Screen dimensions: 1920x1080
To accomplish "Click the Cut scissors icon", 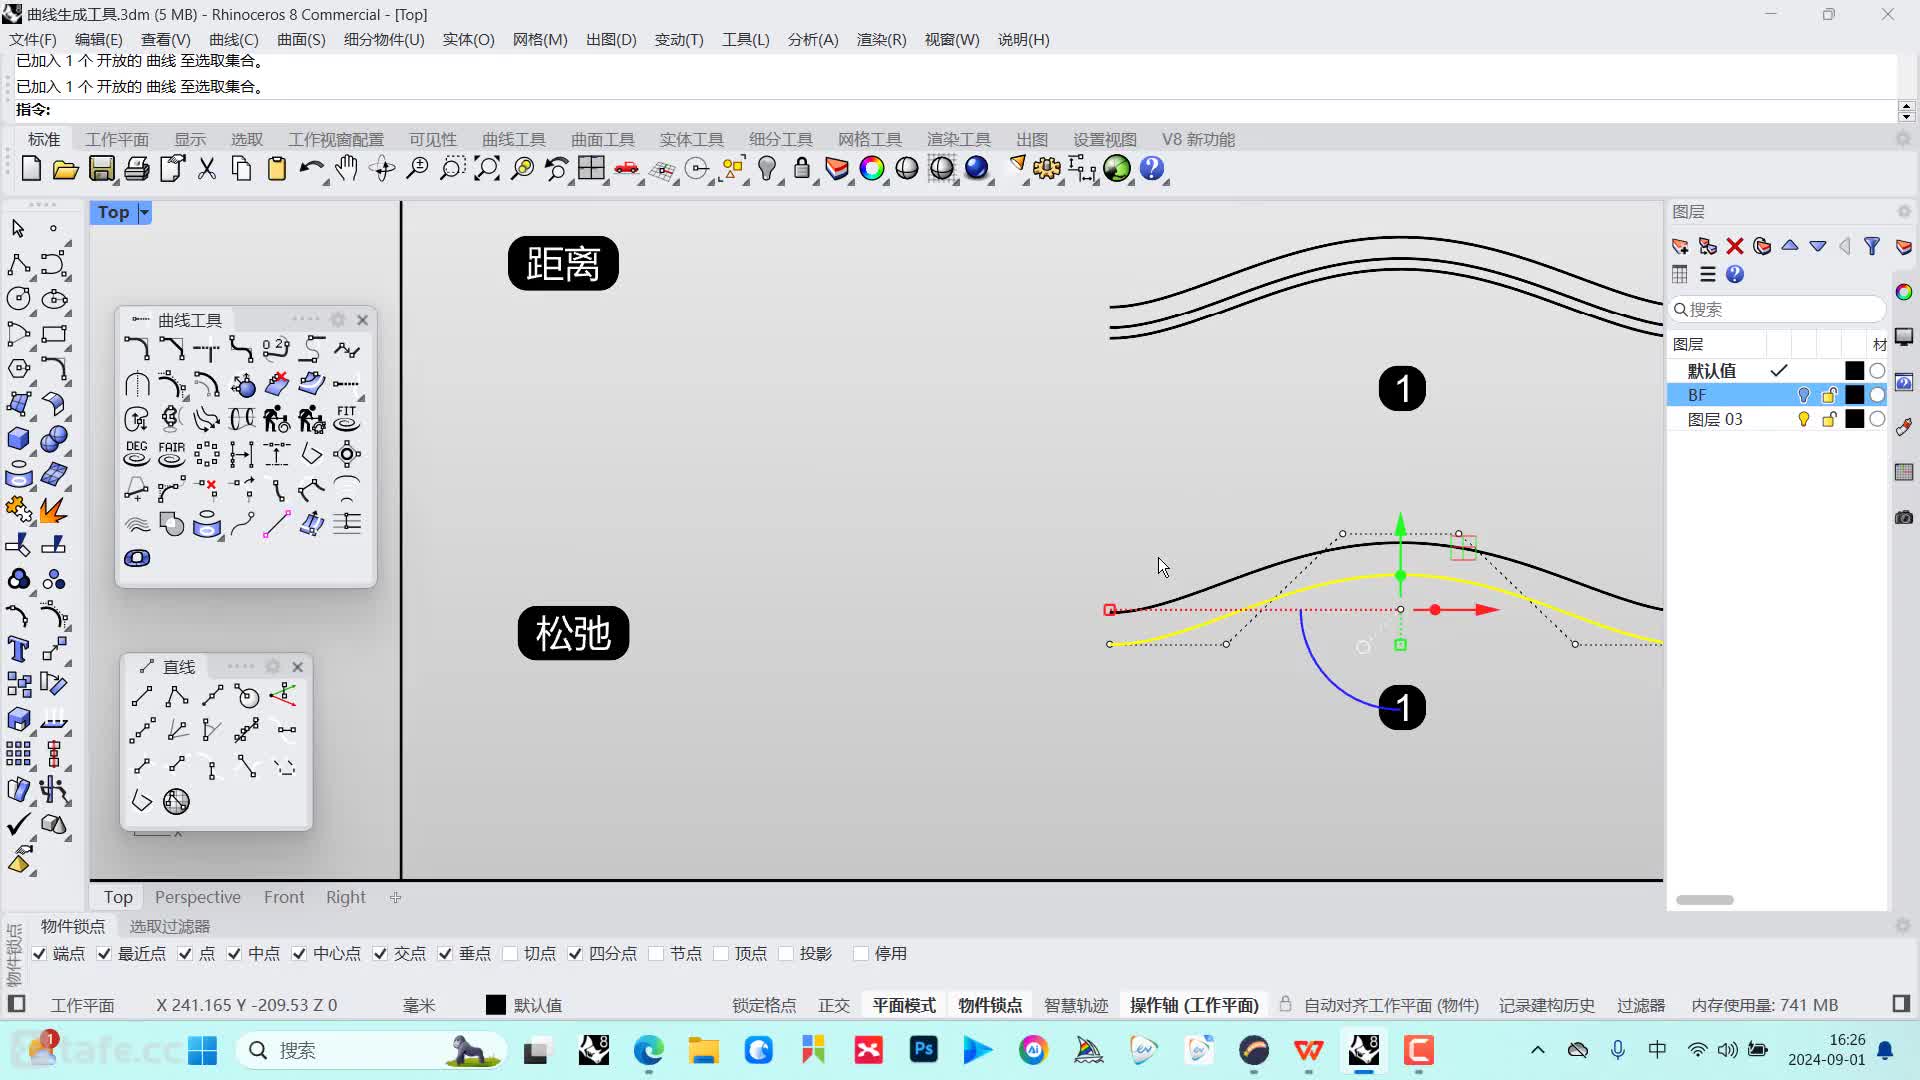I will (207, 169).
